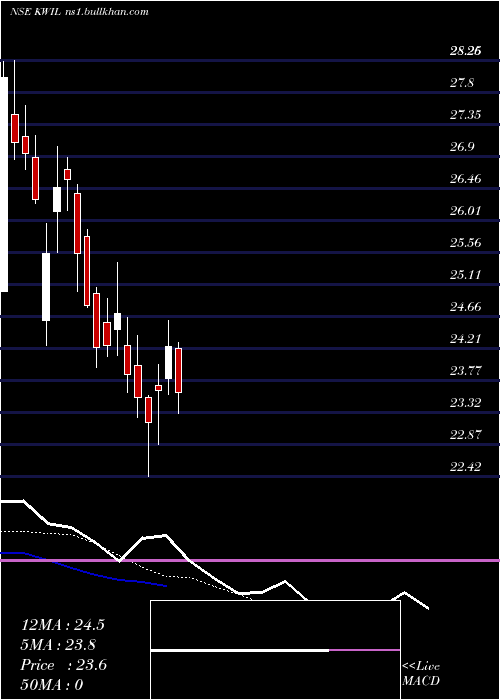The image size is (500, 700).
Task: Click the blue moving average line
Action: pos(83,572)
